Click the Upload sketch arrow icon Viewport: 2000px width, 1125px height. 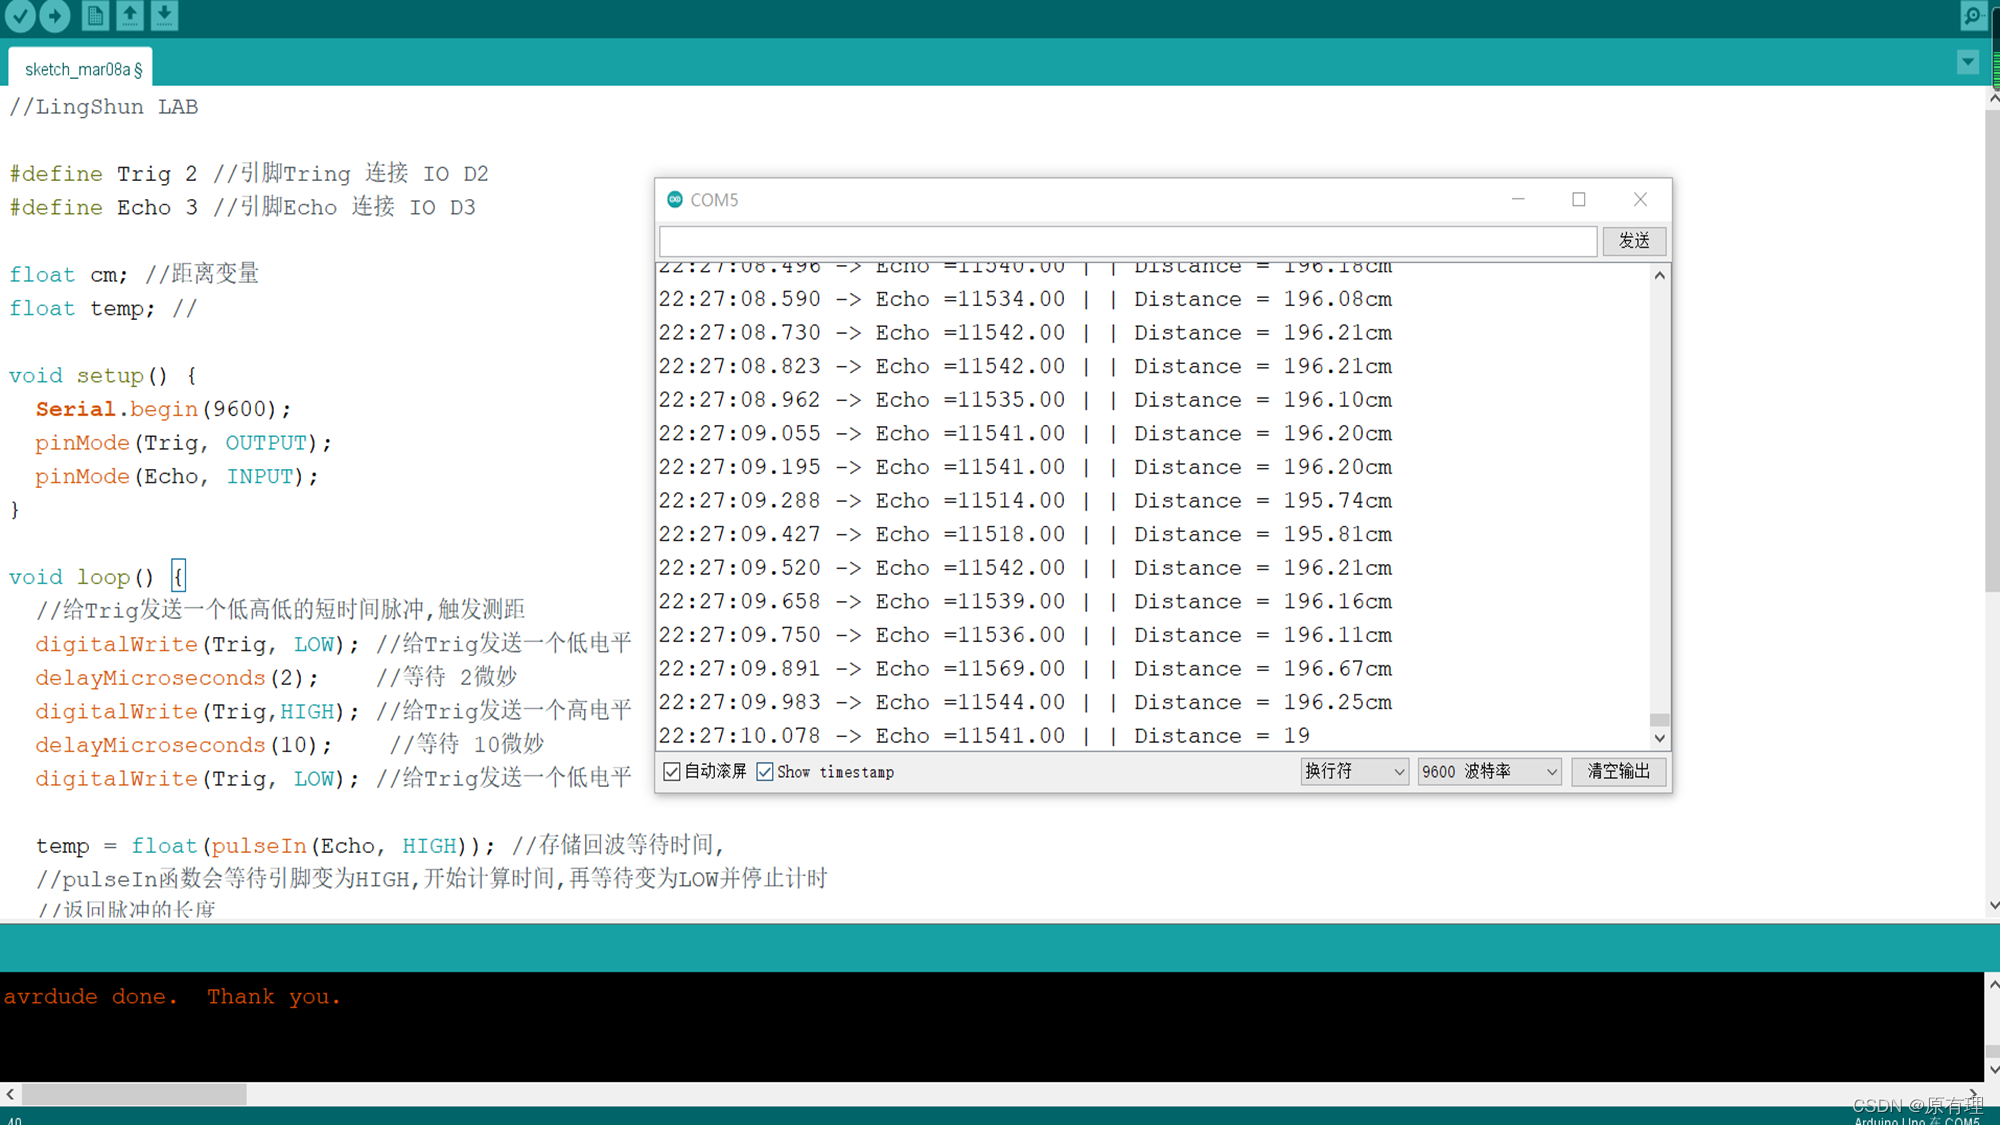point(55,15)
